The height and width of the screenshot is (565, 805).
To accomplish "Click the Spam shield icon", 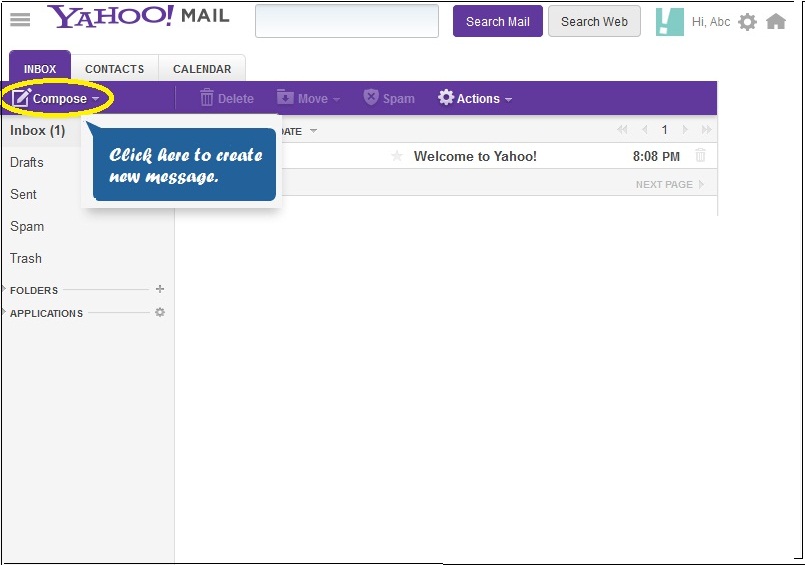I will [x=371, y=96].
